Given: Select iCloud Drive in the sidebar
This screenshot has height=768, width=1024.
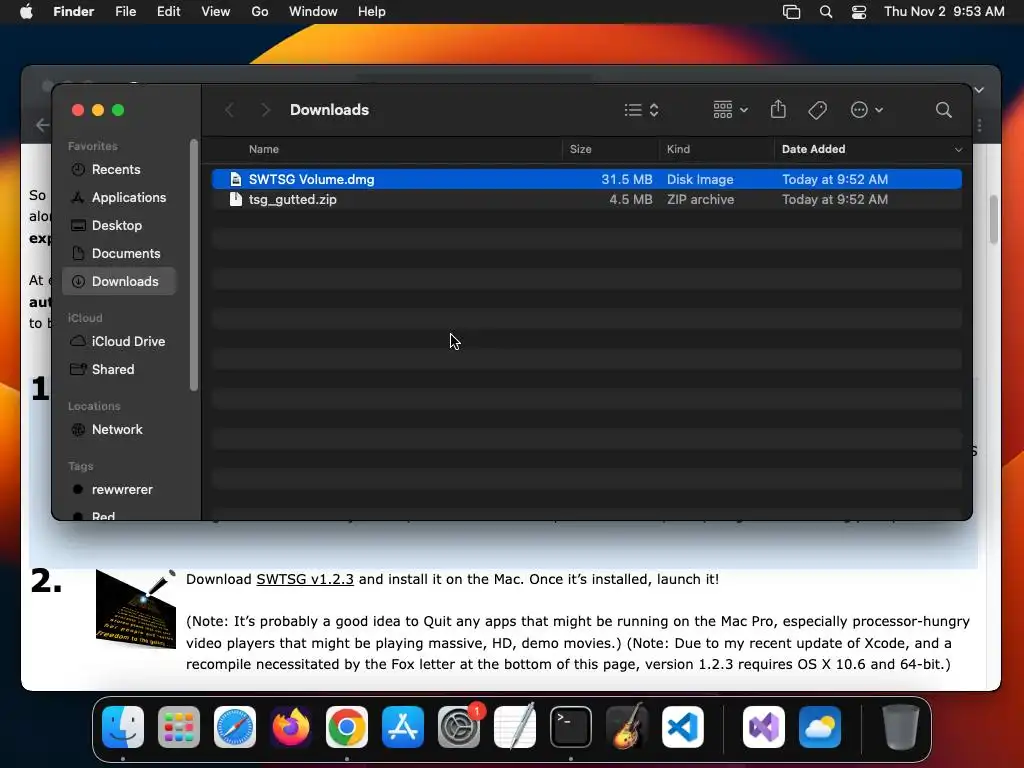Looking at the screenshot, I should [119, 342].
